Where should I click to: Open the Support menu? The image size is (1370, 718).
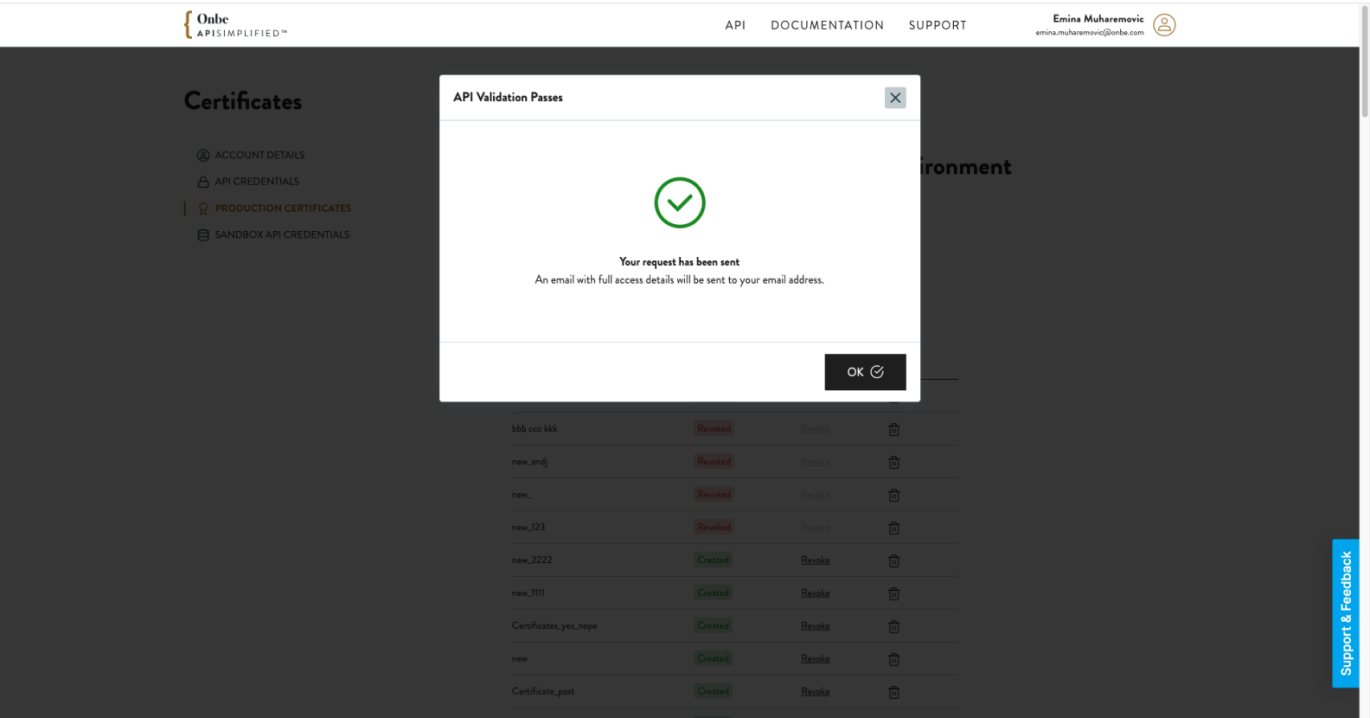937,25
